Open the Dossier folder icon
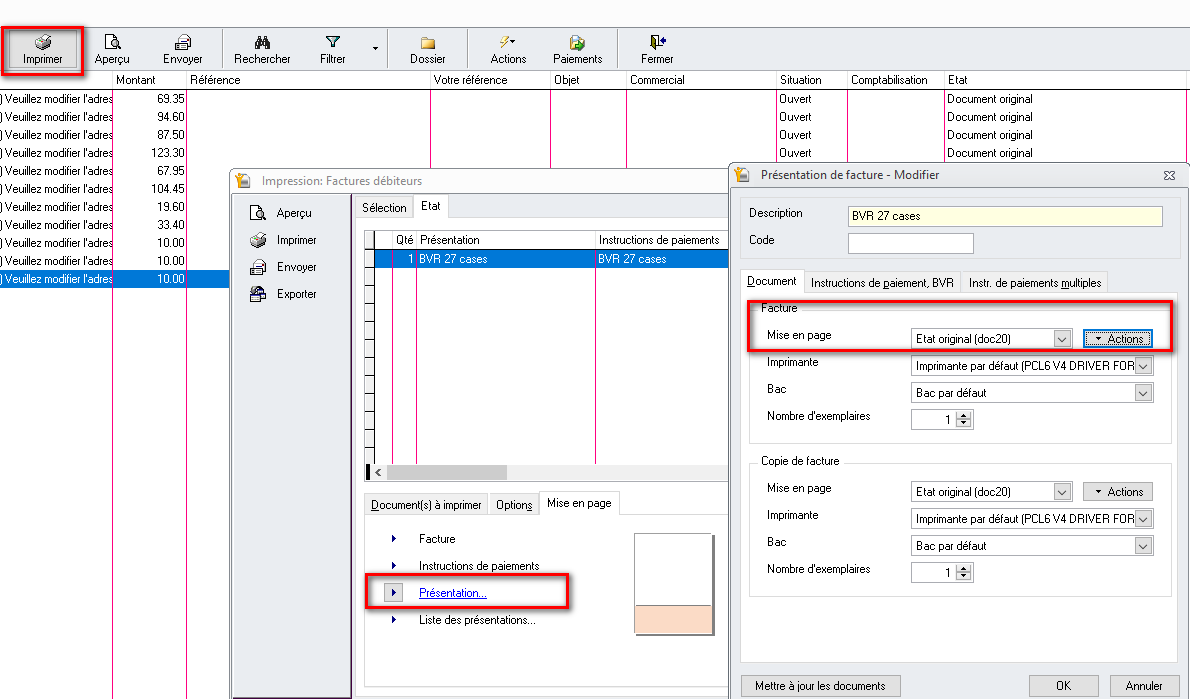 428,43
